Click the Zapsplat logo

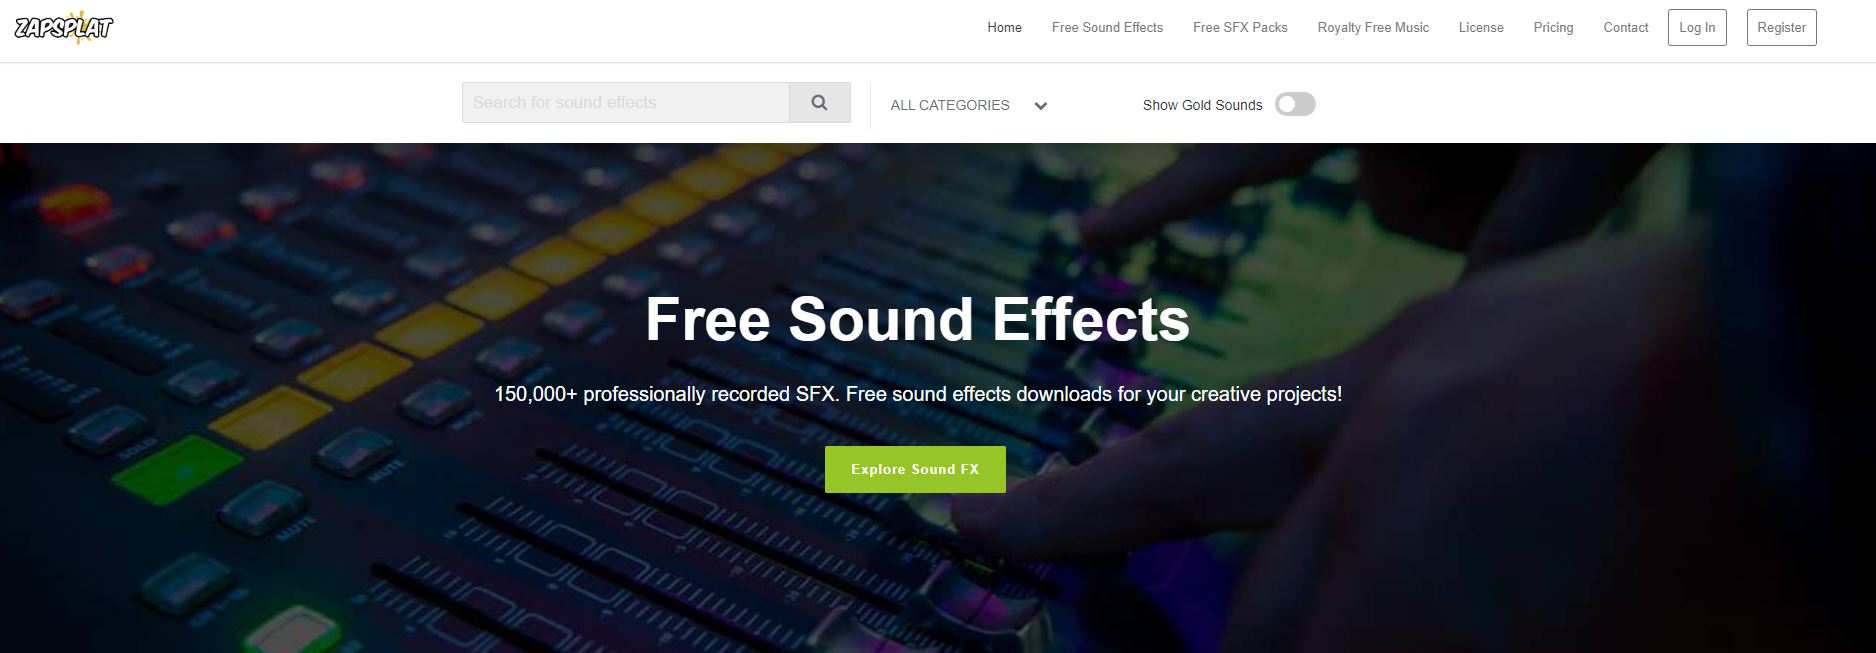[64, 28]
